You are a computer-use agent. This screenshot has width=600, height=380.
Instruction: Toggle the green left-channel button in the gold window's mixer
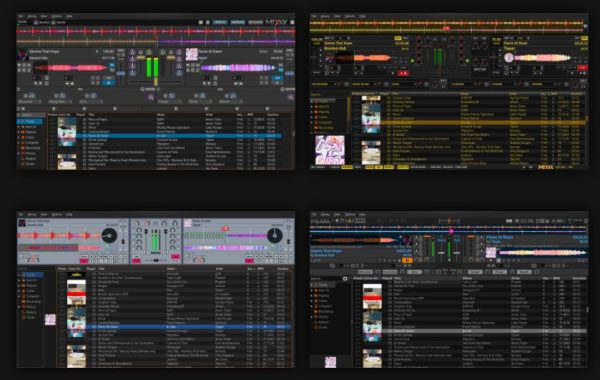coord(412,60)
